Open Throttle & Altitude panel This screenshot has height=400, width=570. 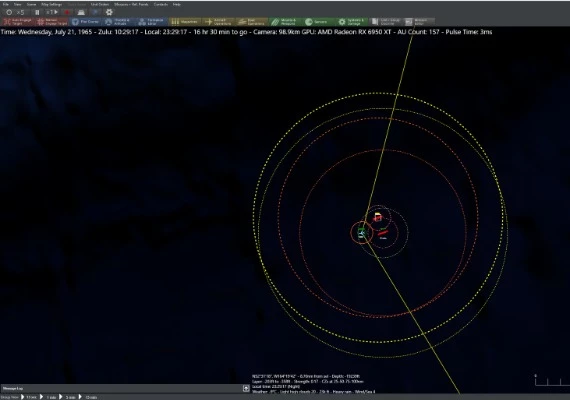(x=118, y=22)
